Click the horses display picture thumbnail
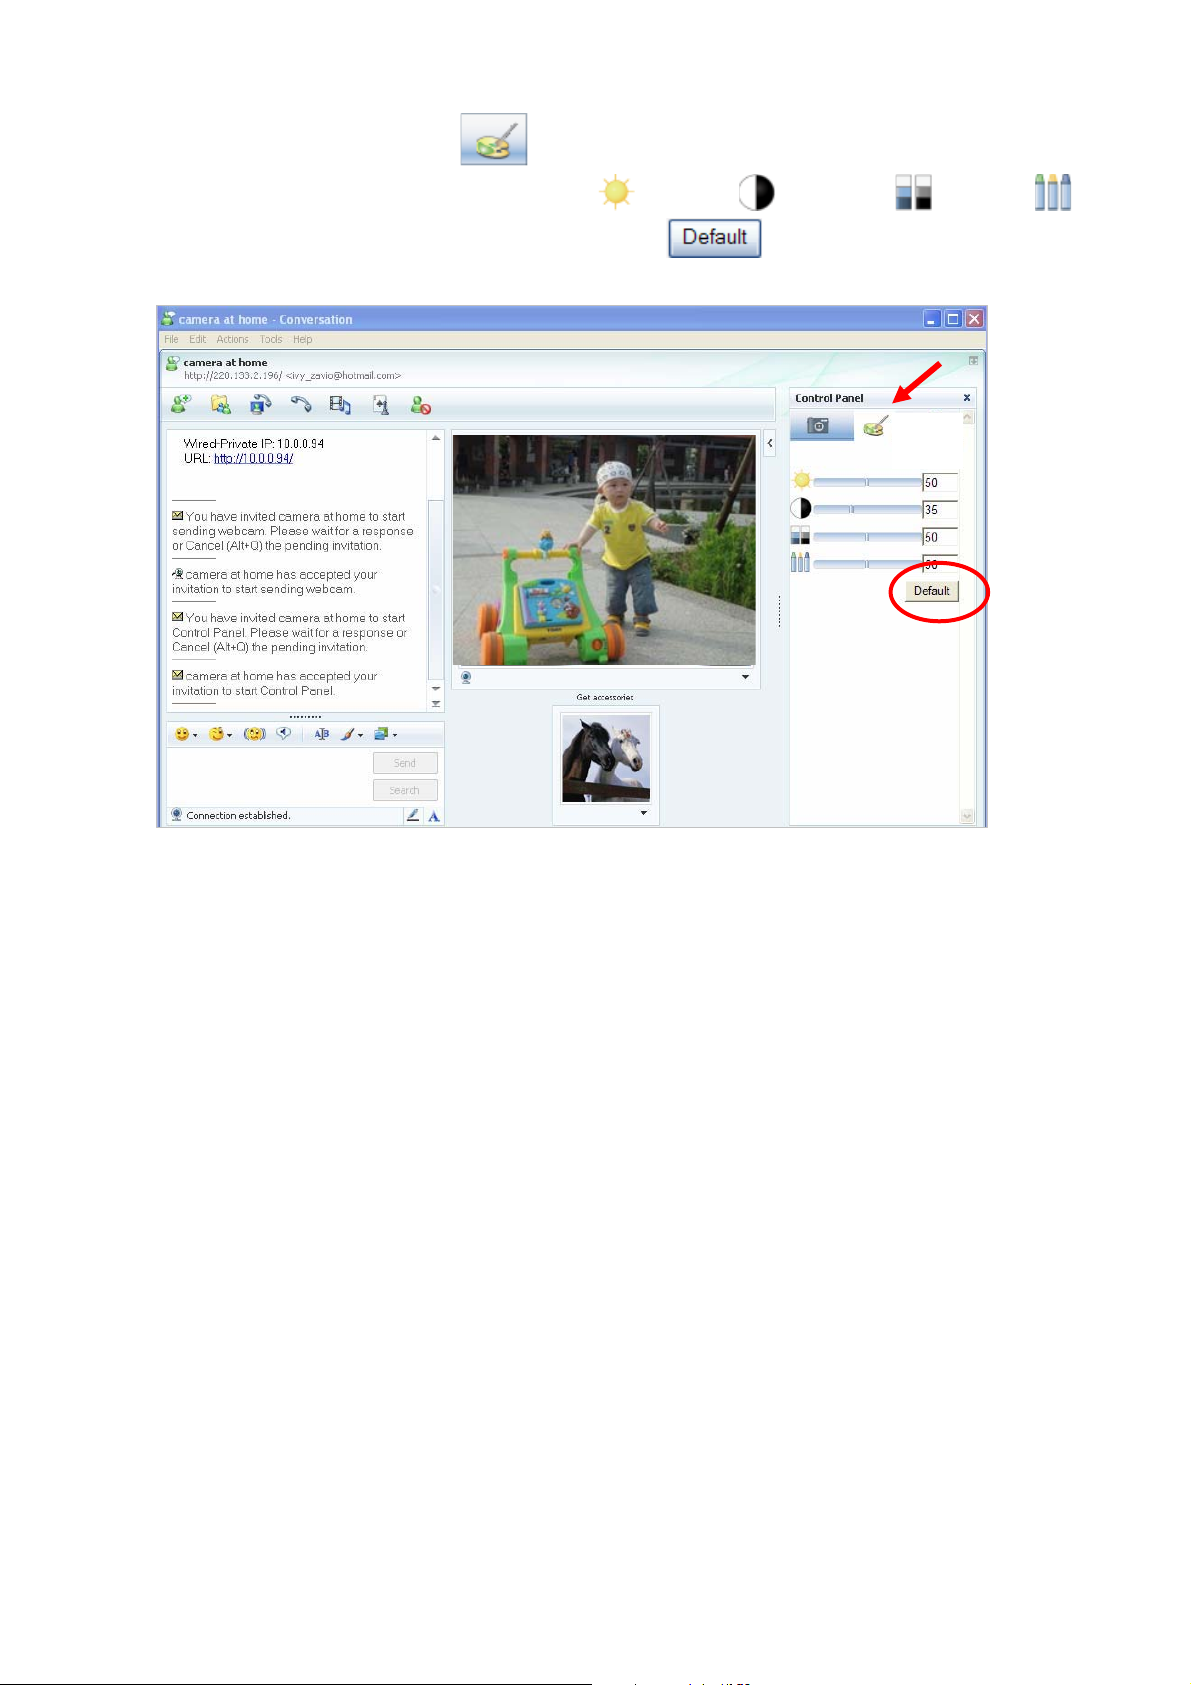Screen dimensions: 1191x1685 point(606,757)
